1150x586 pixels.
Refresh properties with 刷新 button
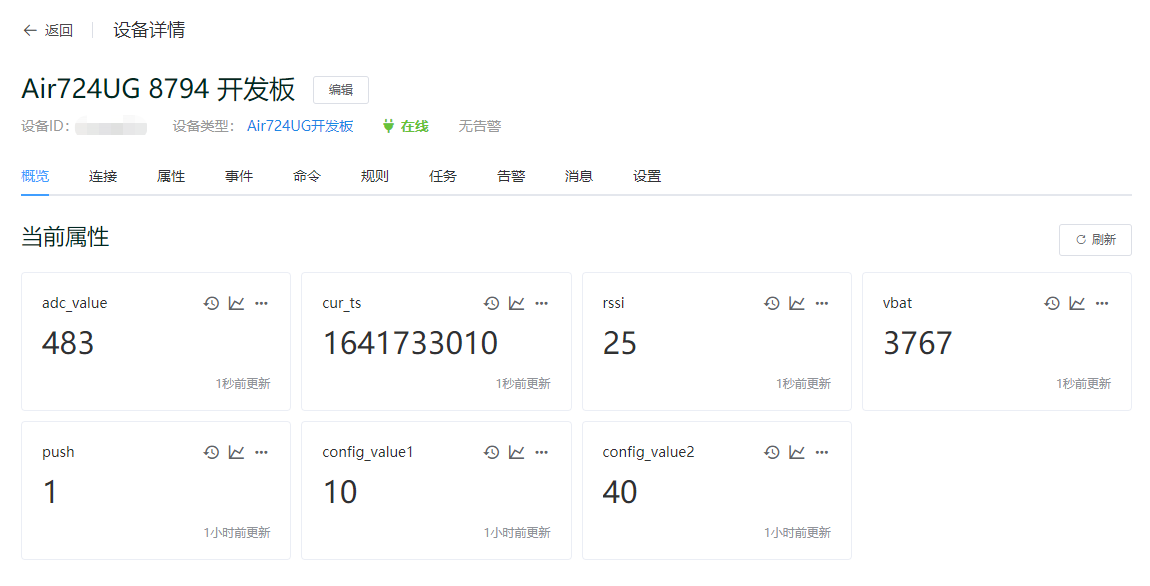[x=1095, y=240]
